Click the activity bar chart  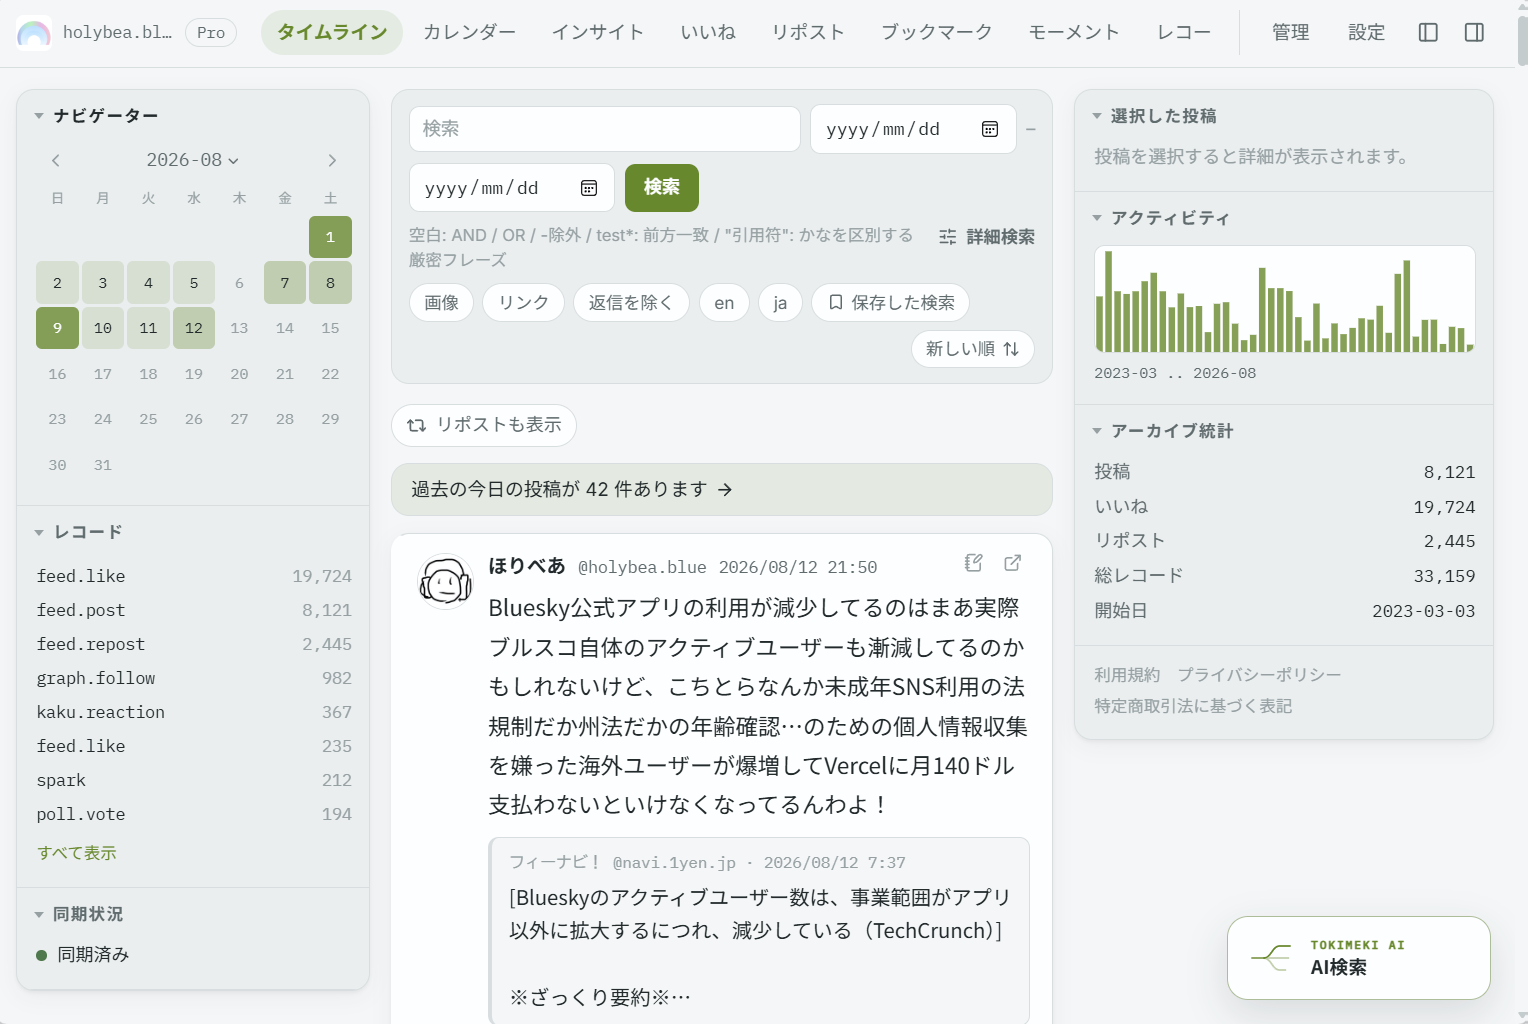[x=1285, y=299]
